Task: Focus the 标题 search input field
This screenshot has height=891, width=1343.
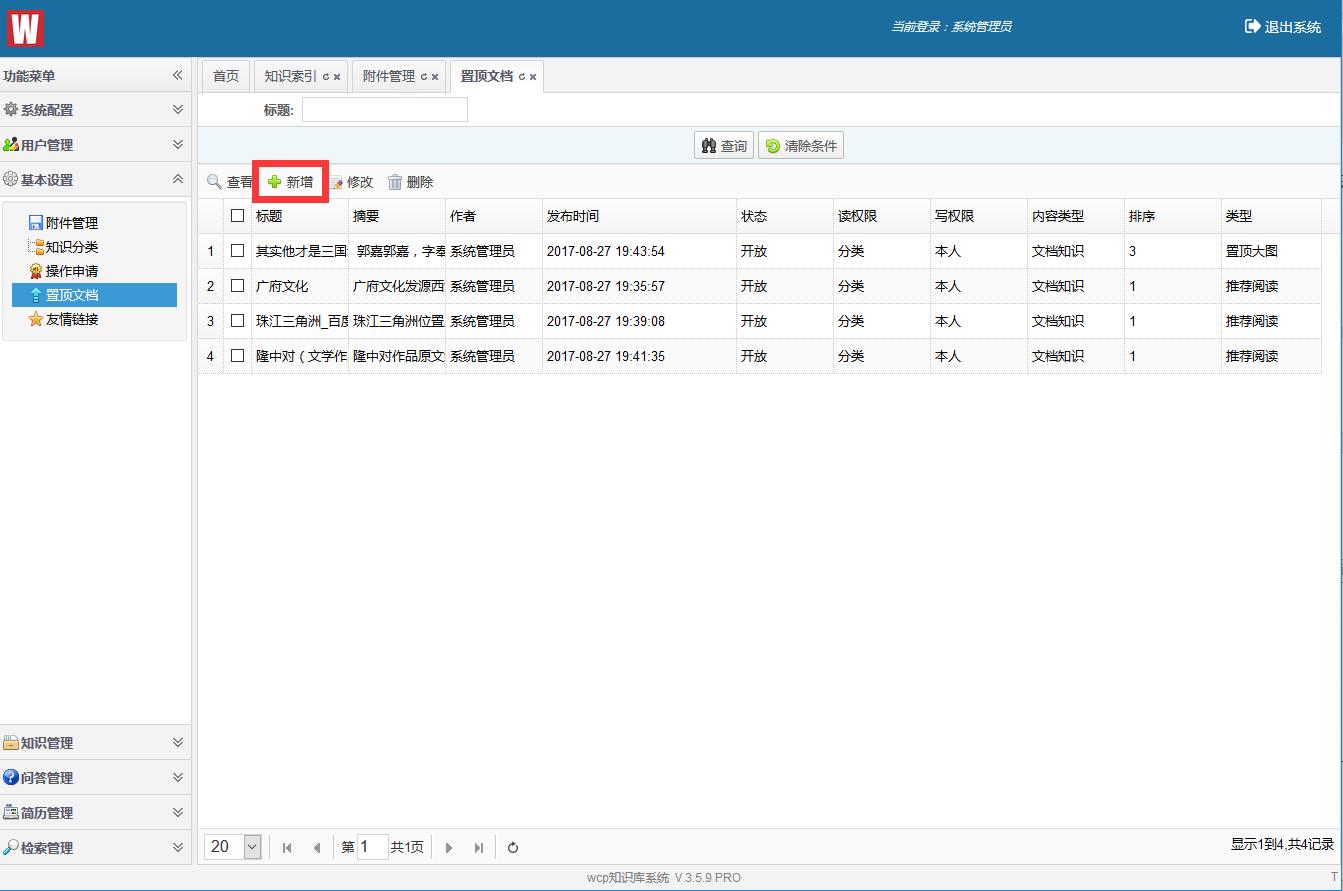Action: (x=385, y=110)
